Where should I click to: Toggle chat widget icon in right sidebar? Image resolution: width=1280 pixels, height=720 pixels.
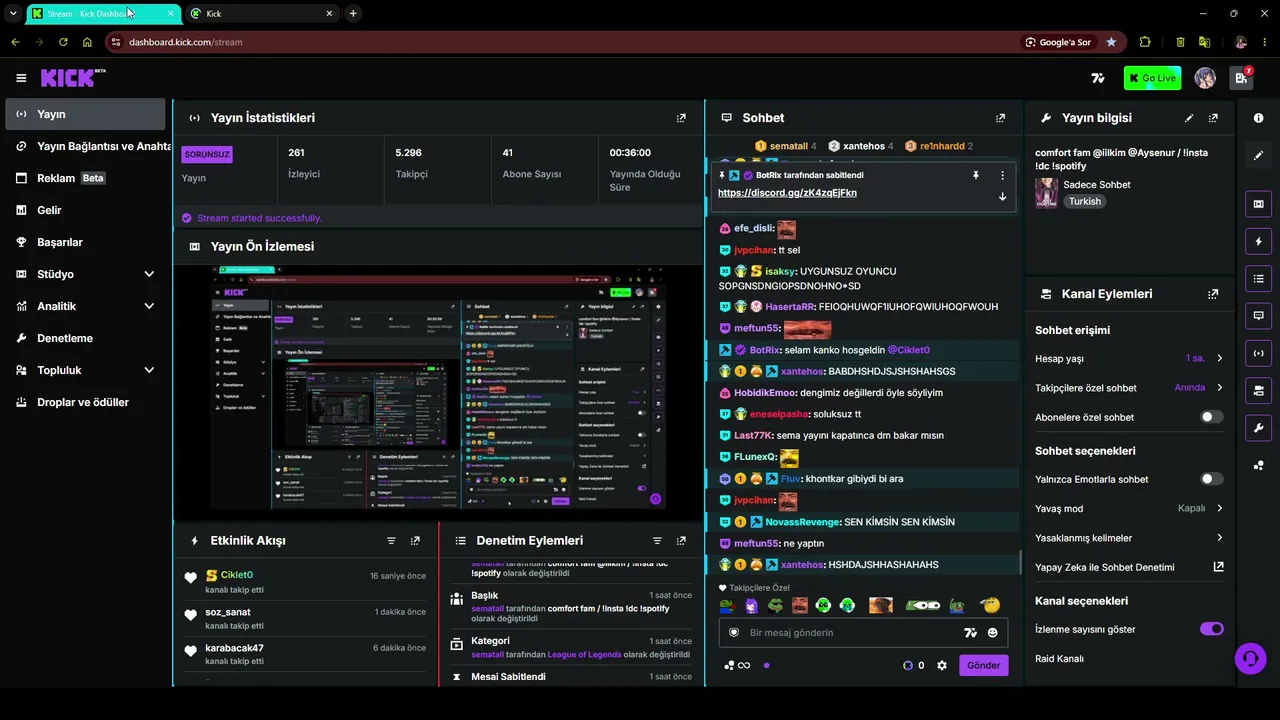(x=1258, y=315)
